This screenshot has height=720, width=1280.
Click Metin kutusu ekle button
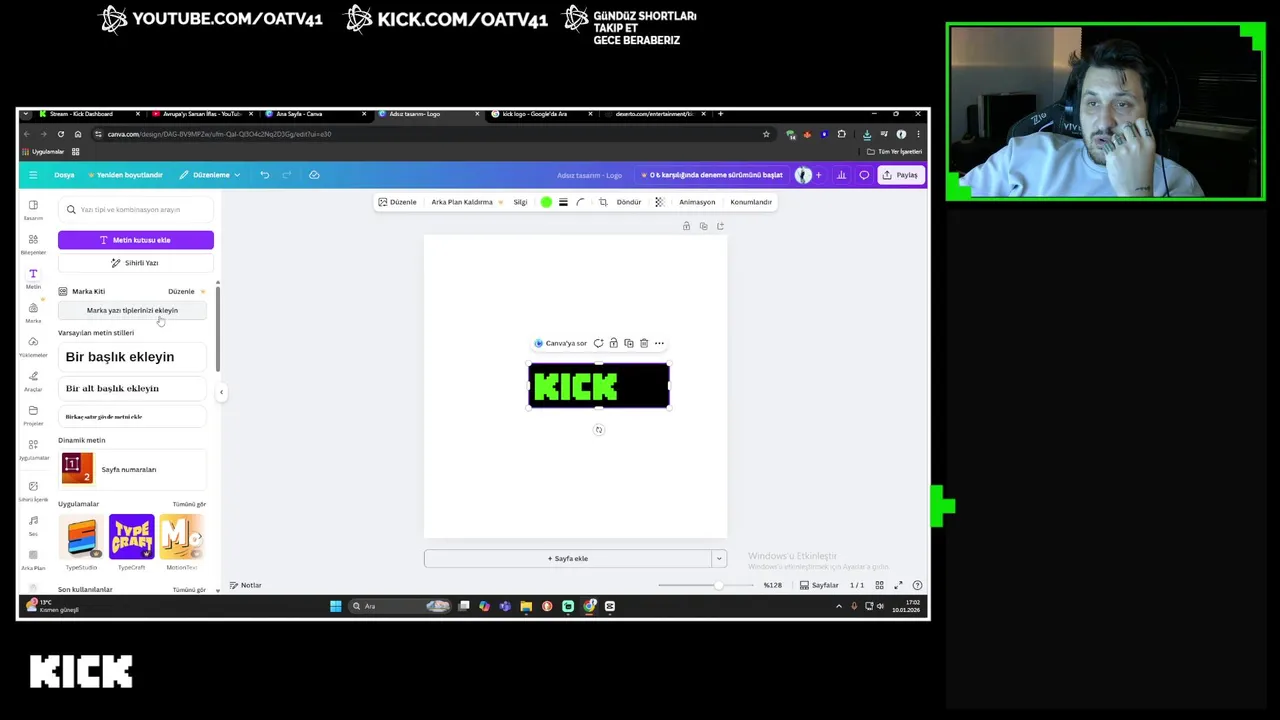click(136, 240)
